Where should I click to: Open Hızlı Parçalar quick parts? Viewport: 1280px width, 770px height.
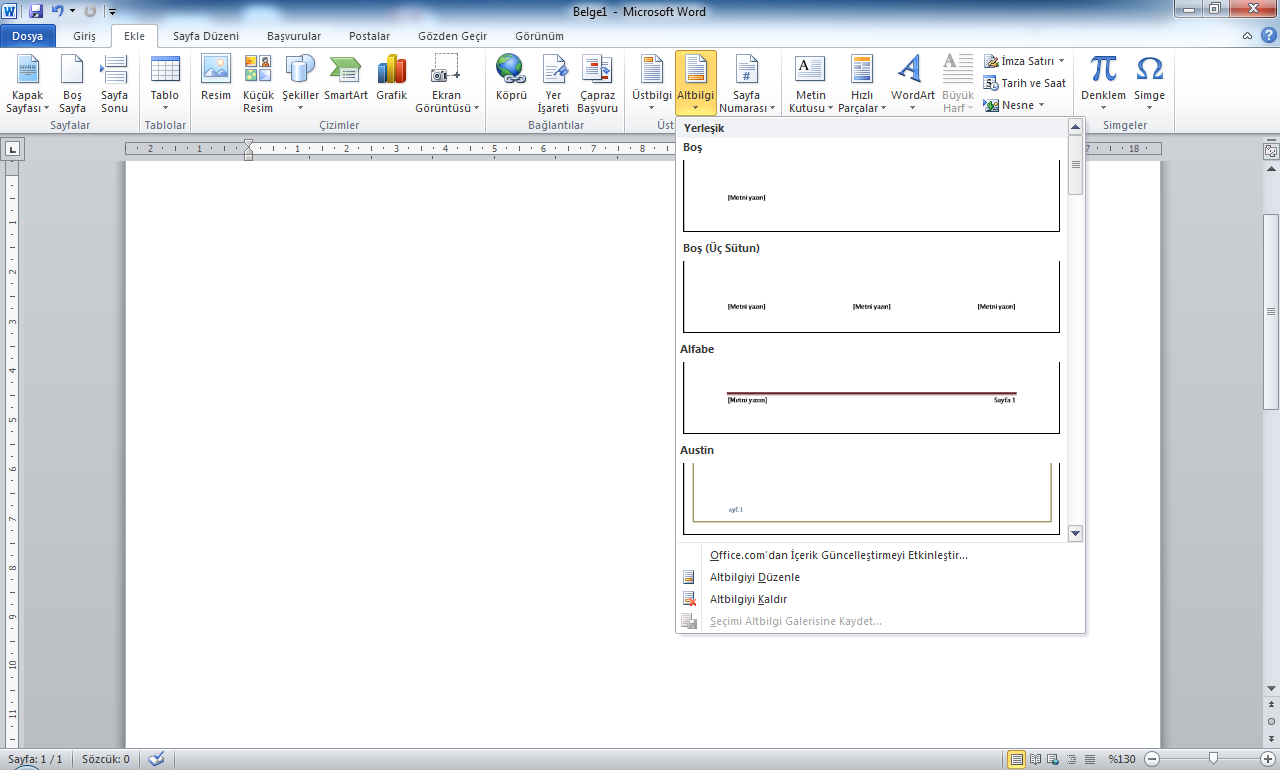pos(862,84)
